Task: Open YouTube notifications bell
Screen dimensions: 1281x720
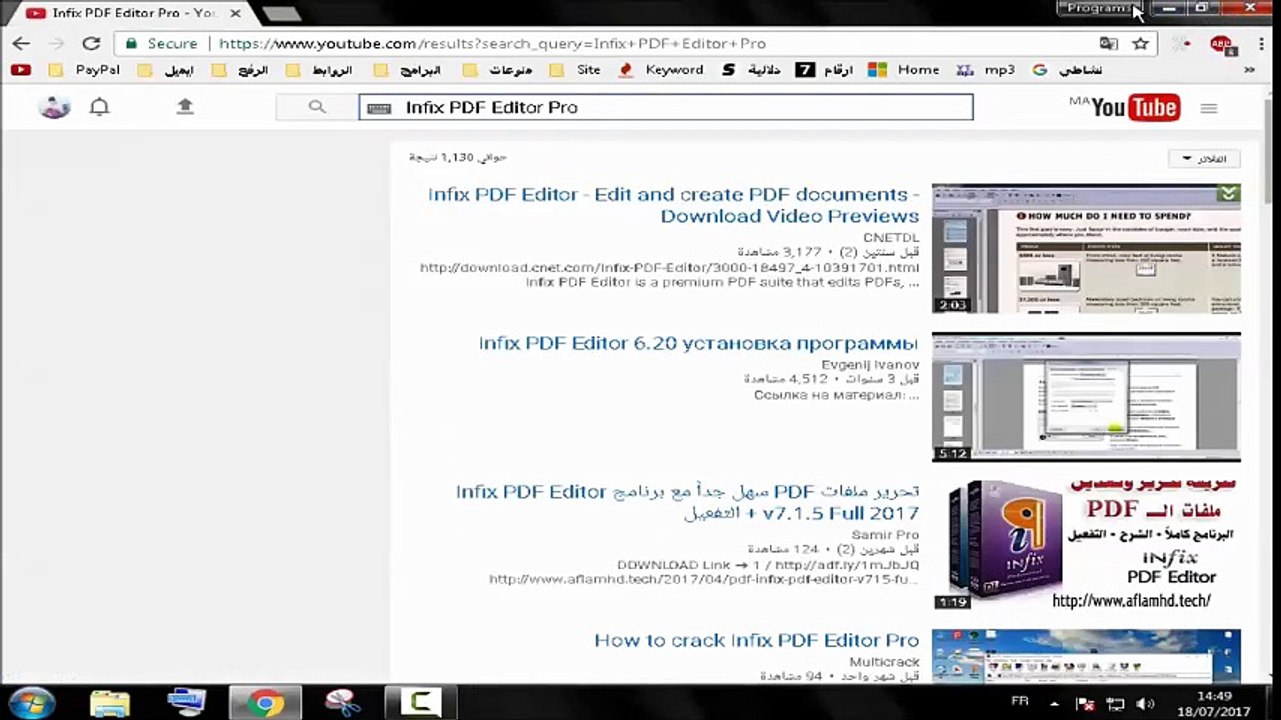Action: [x=99, y=106]
